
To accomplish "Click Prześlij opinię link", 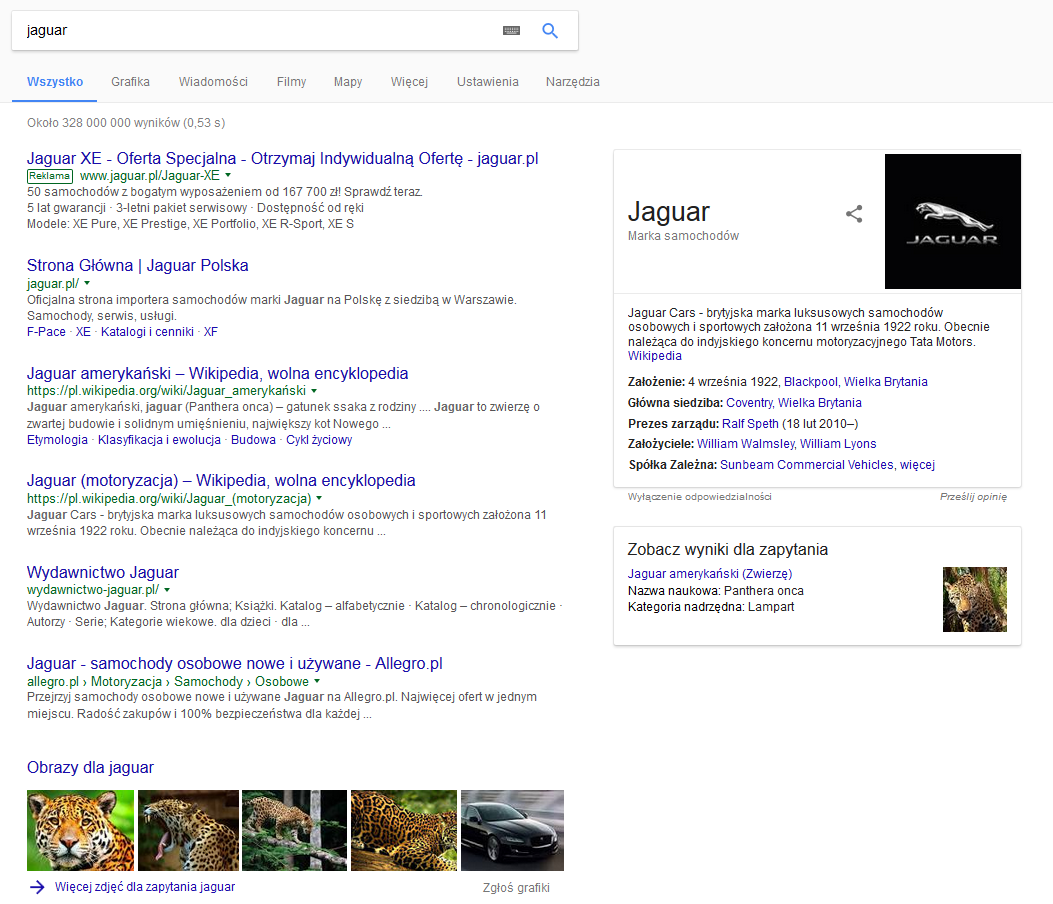I will click(x=973, y=497).
